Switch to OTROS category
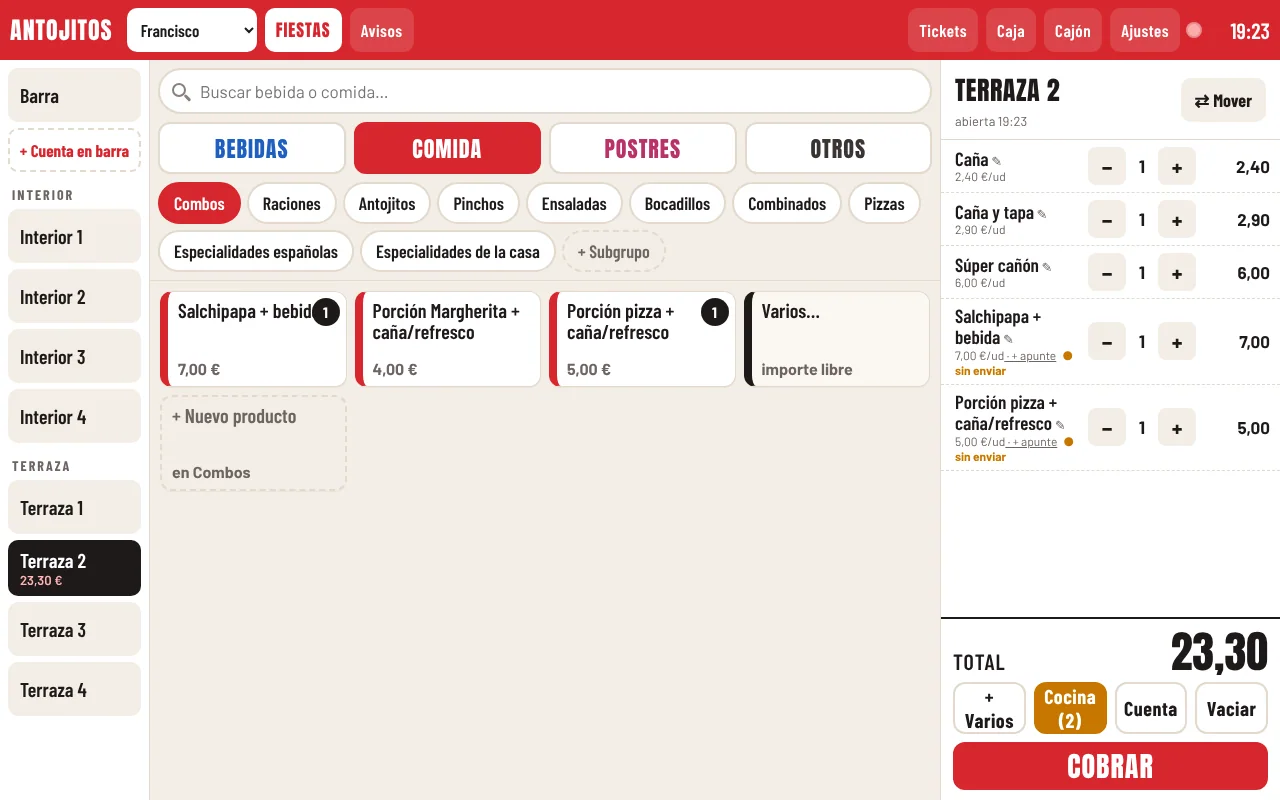 838,148
